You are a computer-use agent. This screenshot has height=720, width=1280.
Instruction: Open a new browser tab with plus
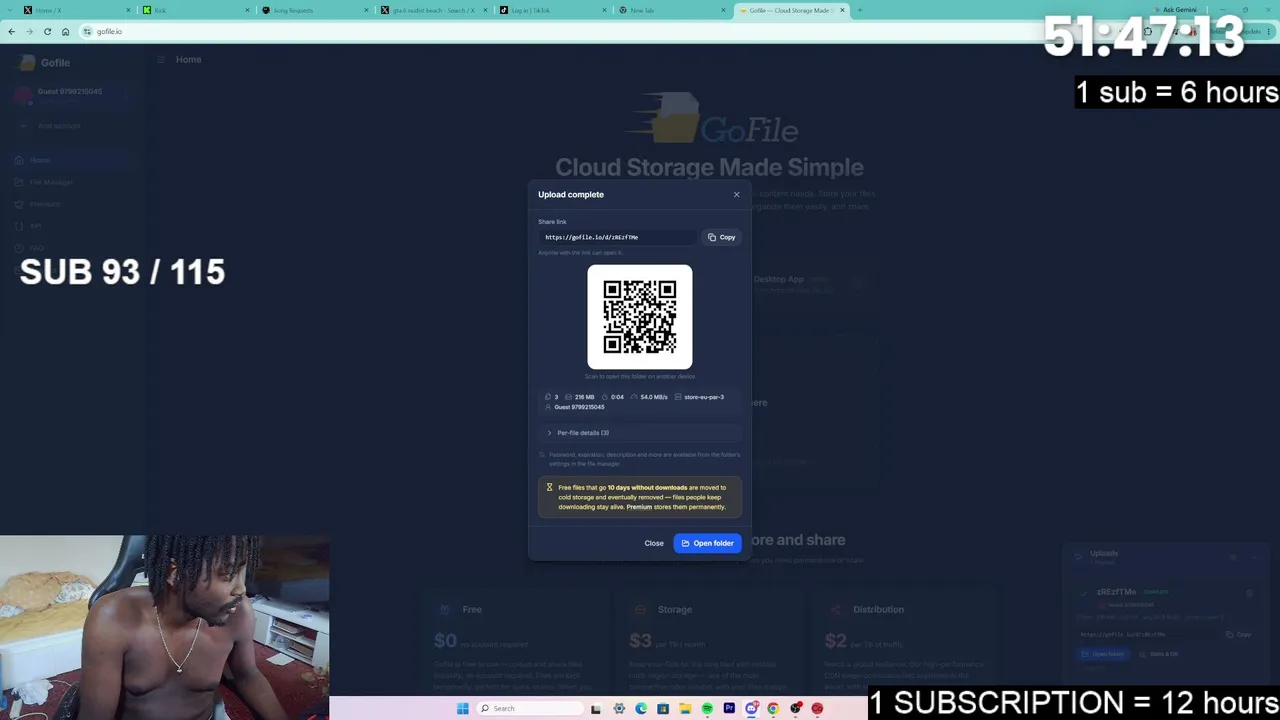tap(860, 10)
